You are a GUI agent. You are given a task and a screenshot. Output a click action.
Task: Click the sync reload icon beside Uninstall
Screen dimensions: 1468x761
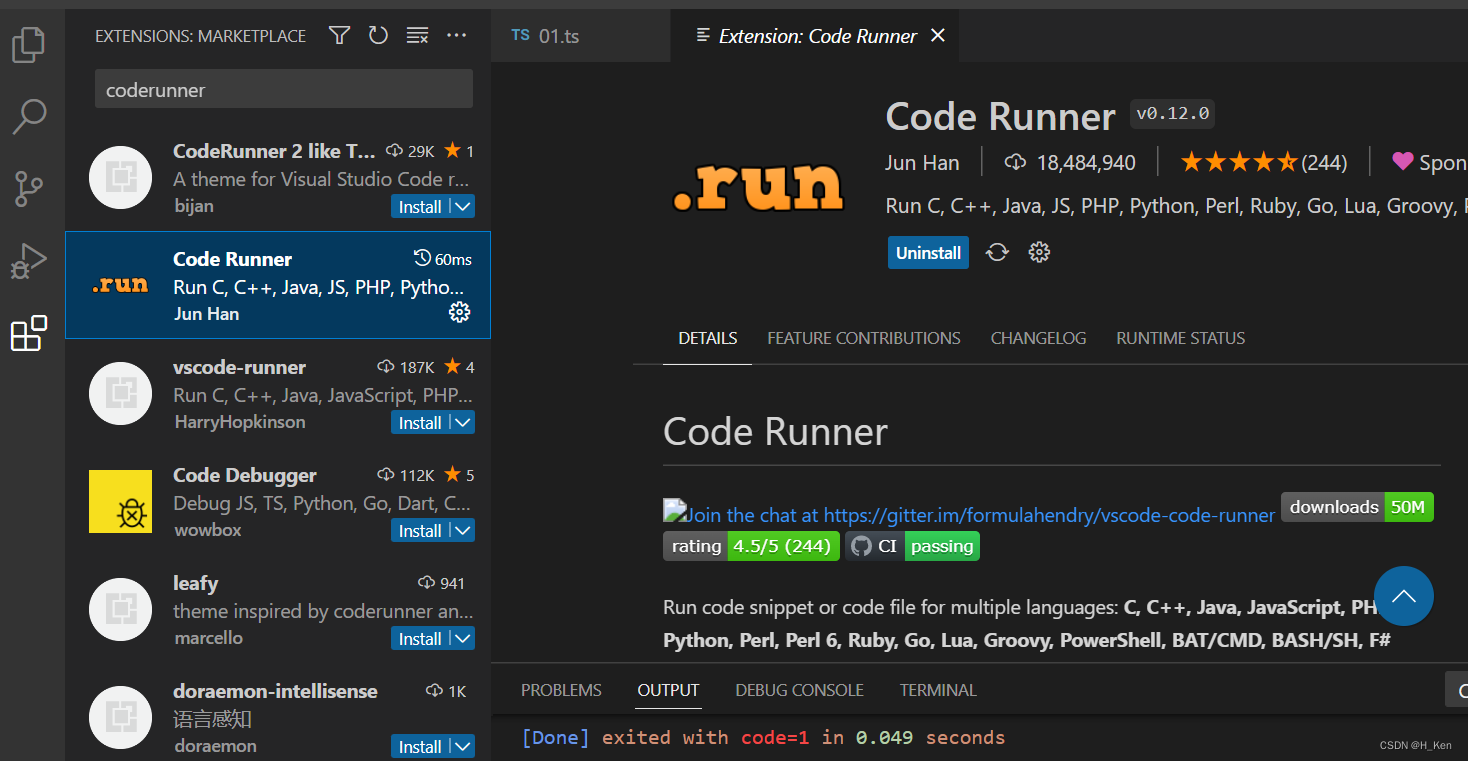coord(997,252)
